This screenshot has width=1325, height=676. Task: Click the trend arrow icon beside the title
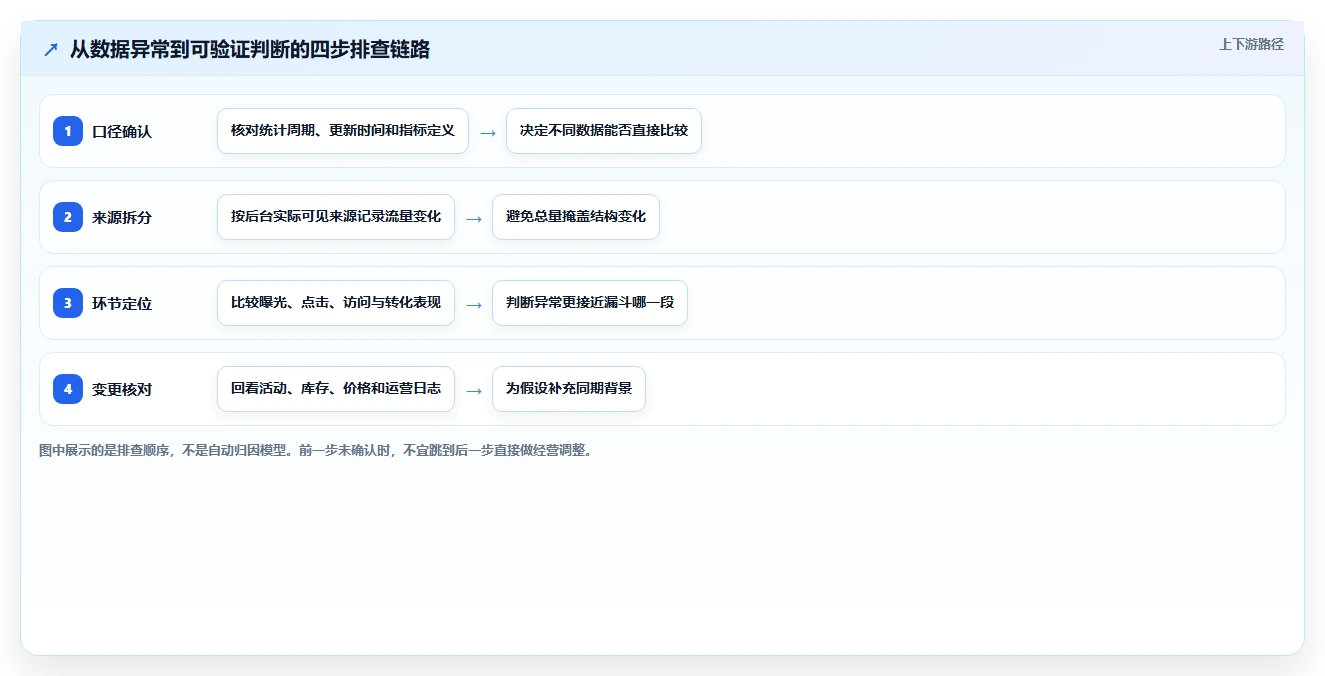(51, 50)
